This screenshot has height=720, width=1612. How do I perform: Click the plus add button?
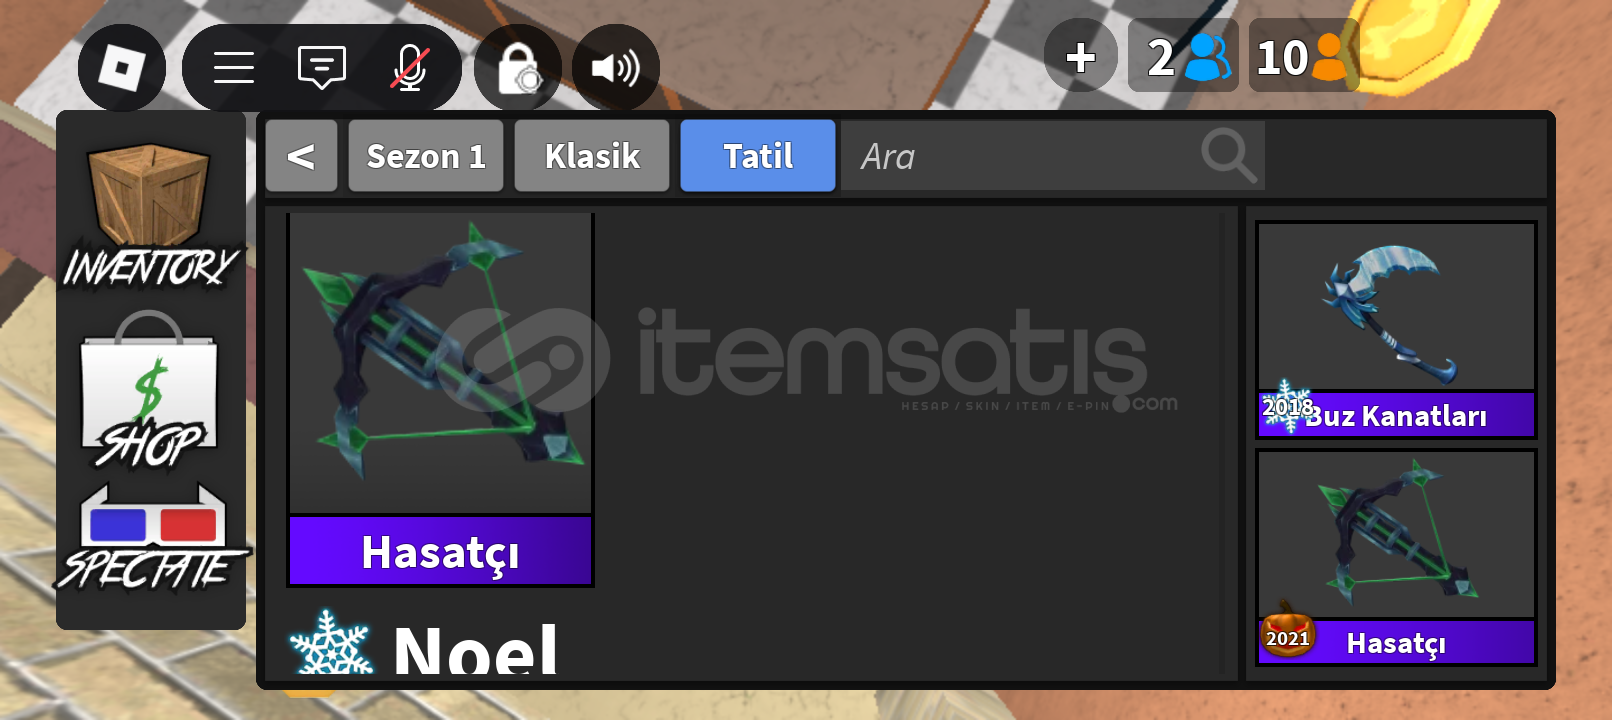tap(1081, 56)
